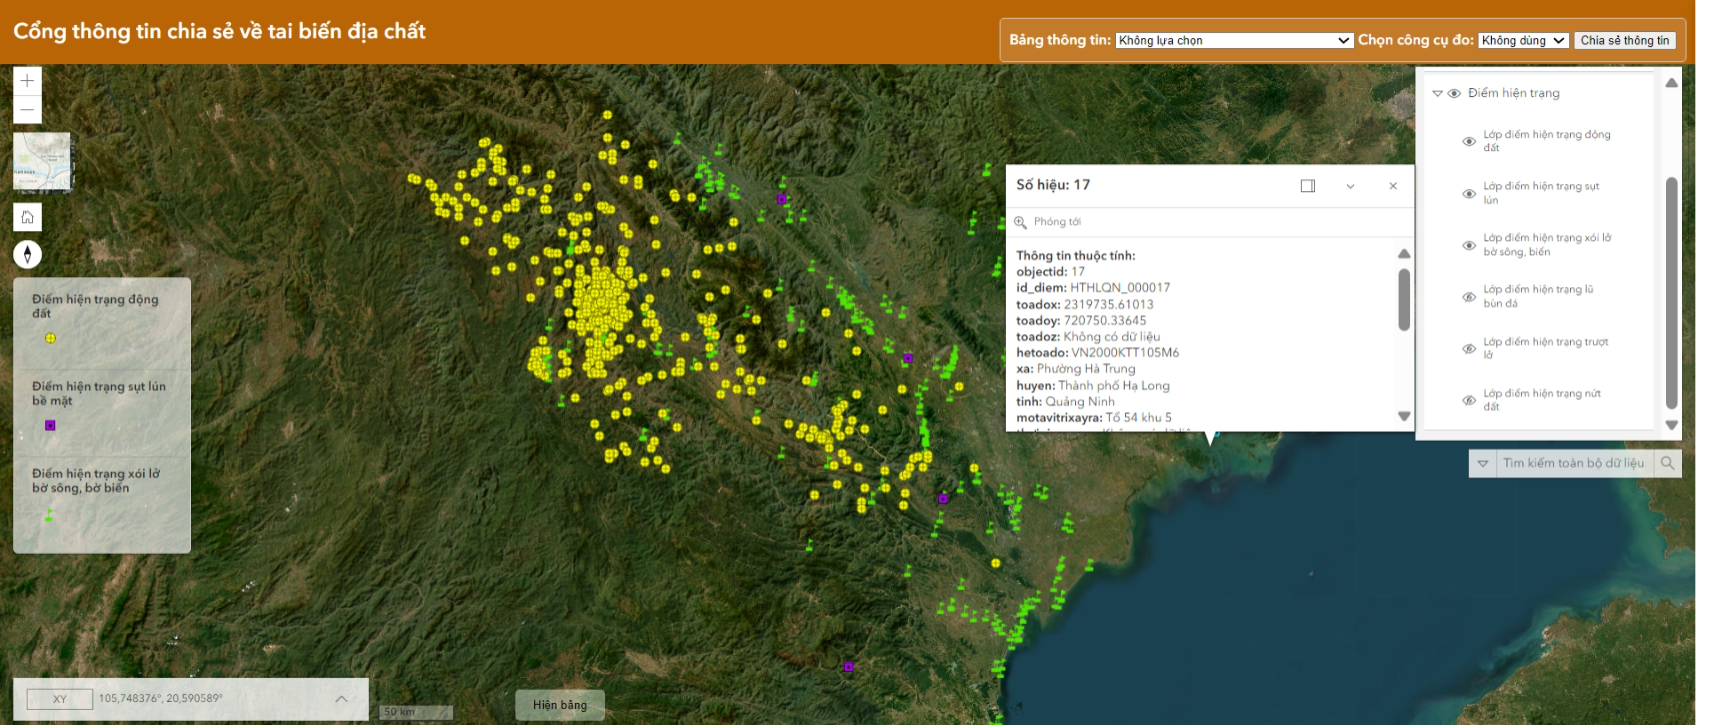The image size is (1722, 725).
Task: Click the xa value Phường Hà Trung
Action: pos(1086,368)
